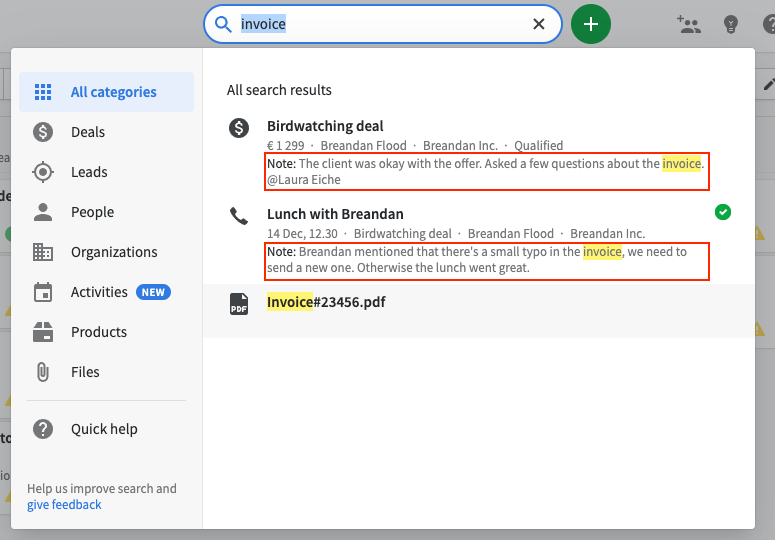Filter results by Activities
The width and height of the screenshot is (775, 540).
point(106,292)
